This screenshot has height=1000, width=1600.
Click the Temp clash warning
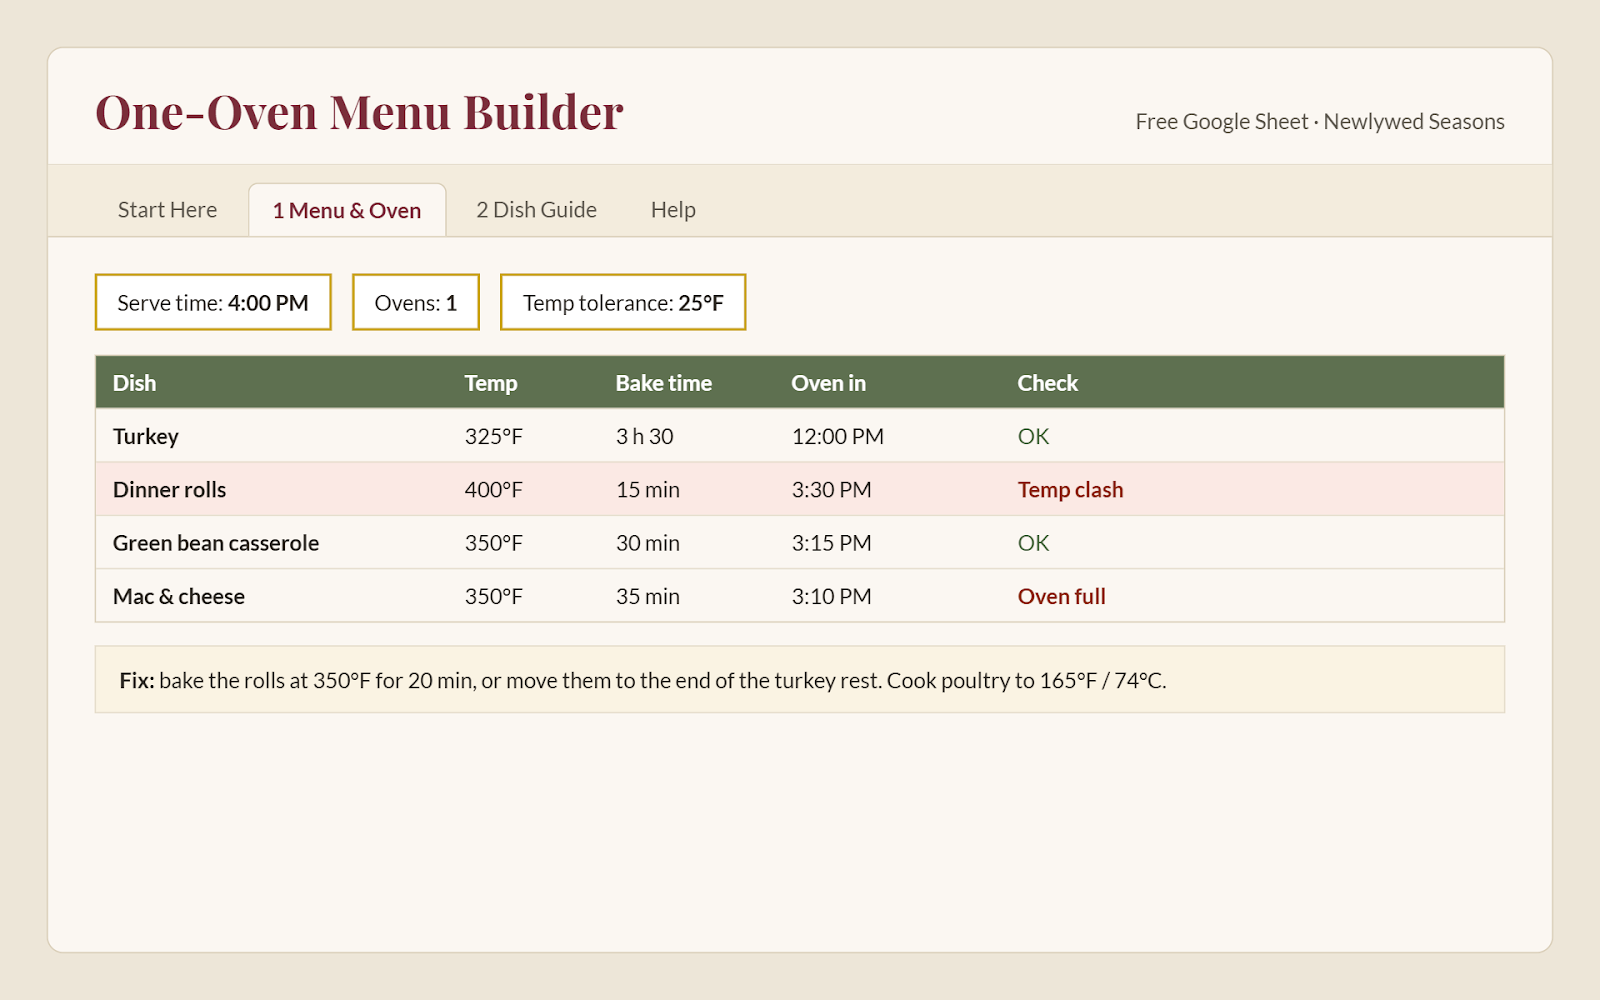(x=1071, y=490)
